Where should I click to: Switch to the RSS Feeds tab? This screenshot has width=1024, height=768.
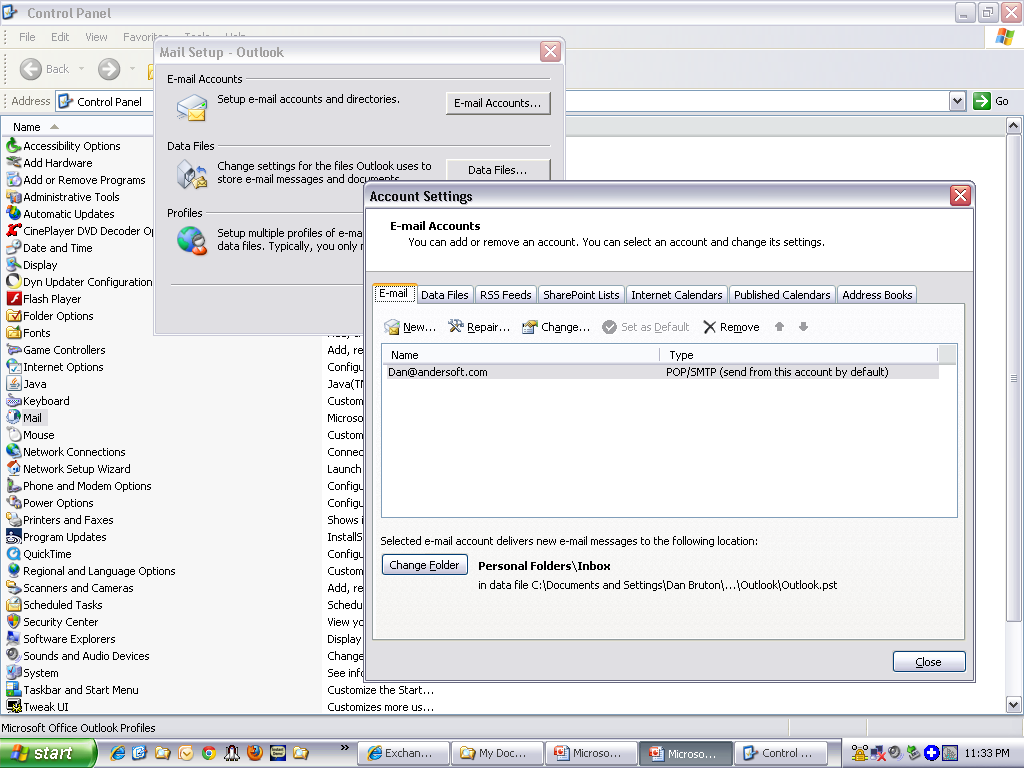pyautogui.click(x=505, y=295)
